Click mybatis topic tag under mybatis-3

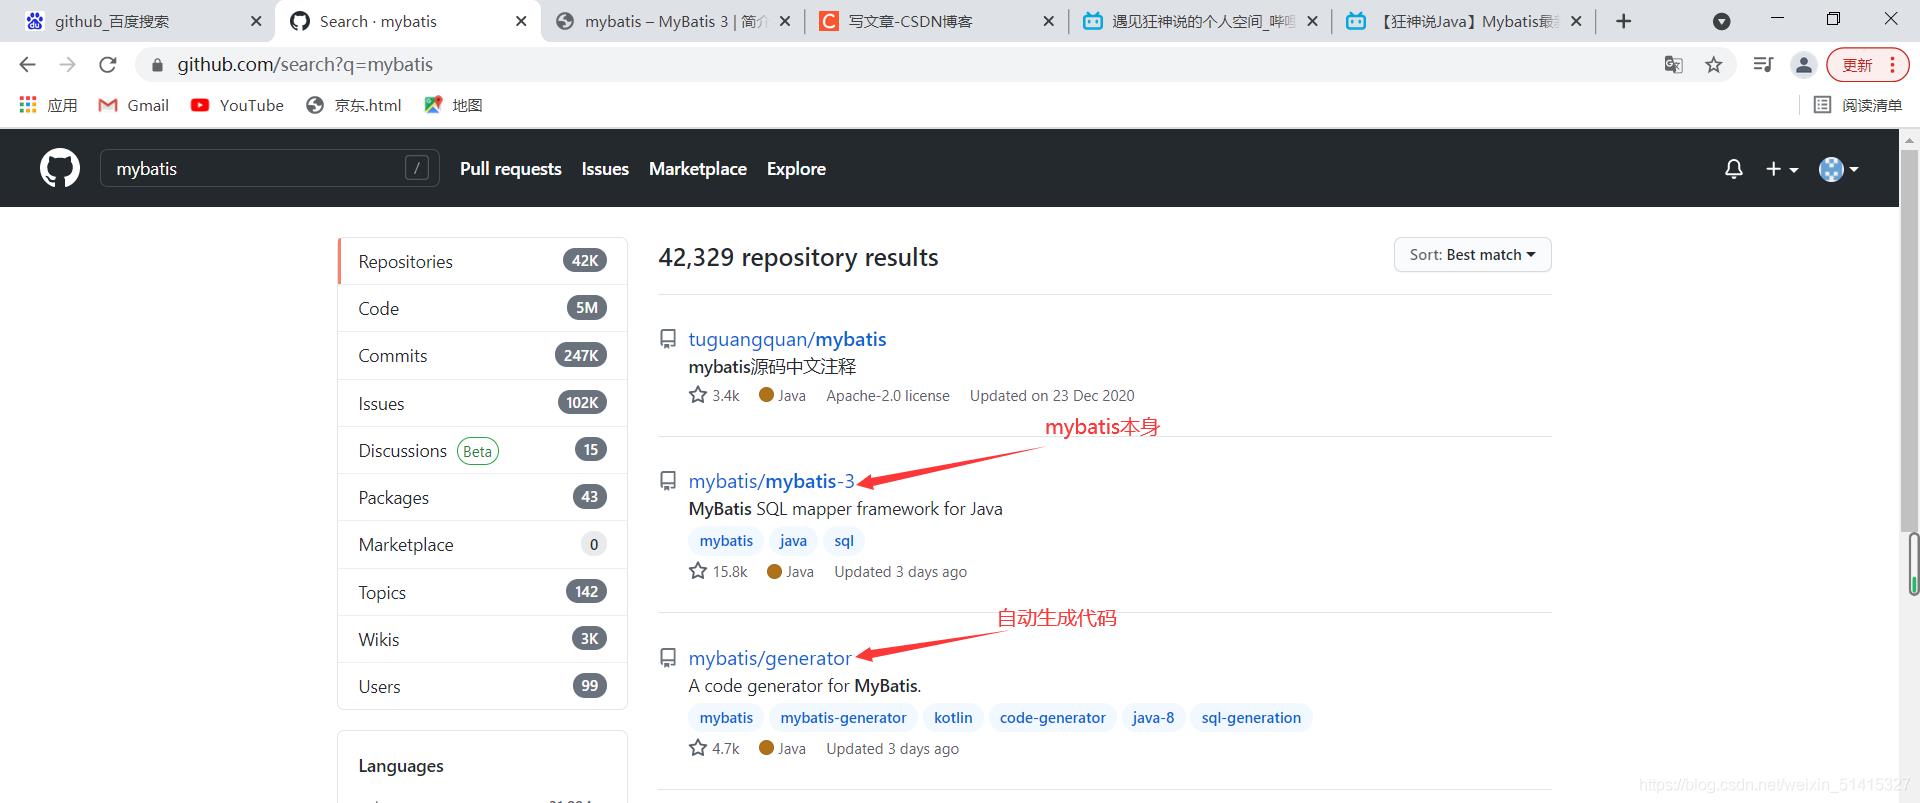[726, 541]
